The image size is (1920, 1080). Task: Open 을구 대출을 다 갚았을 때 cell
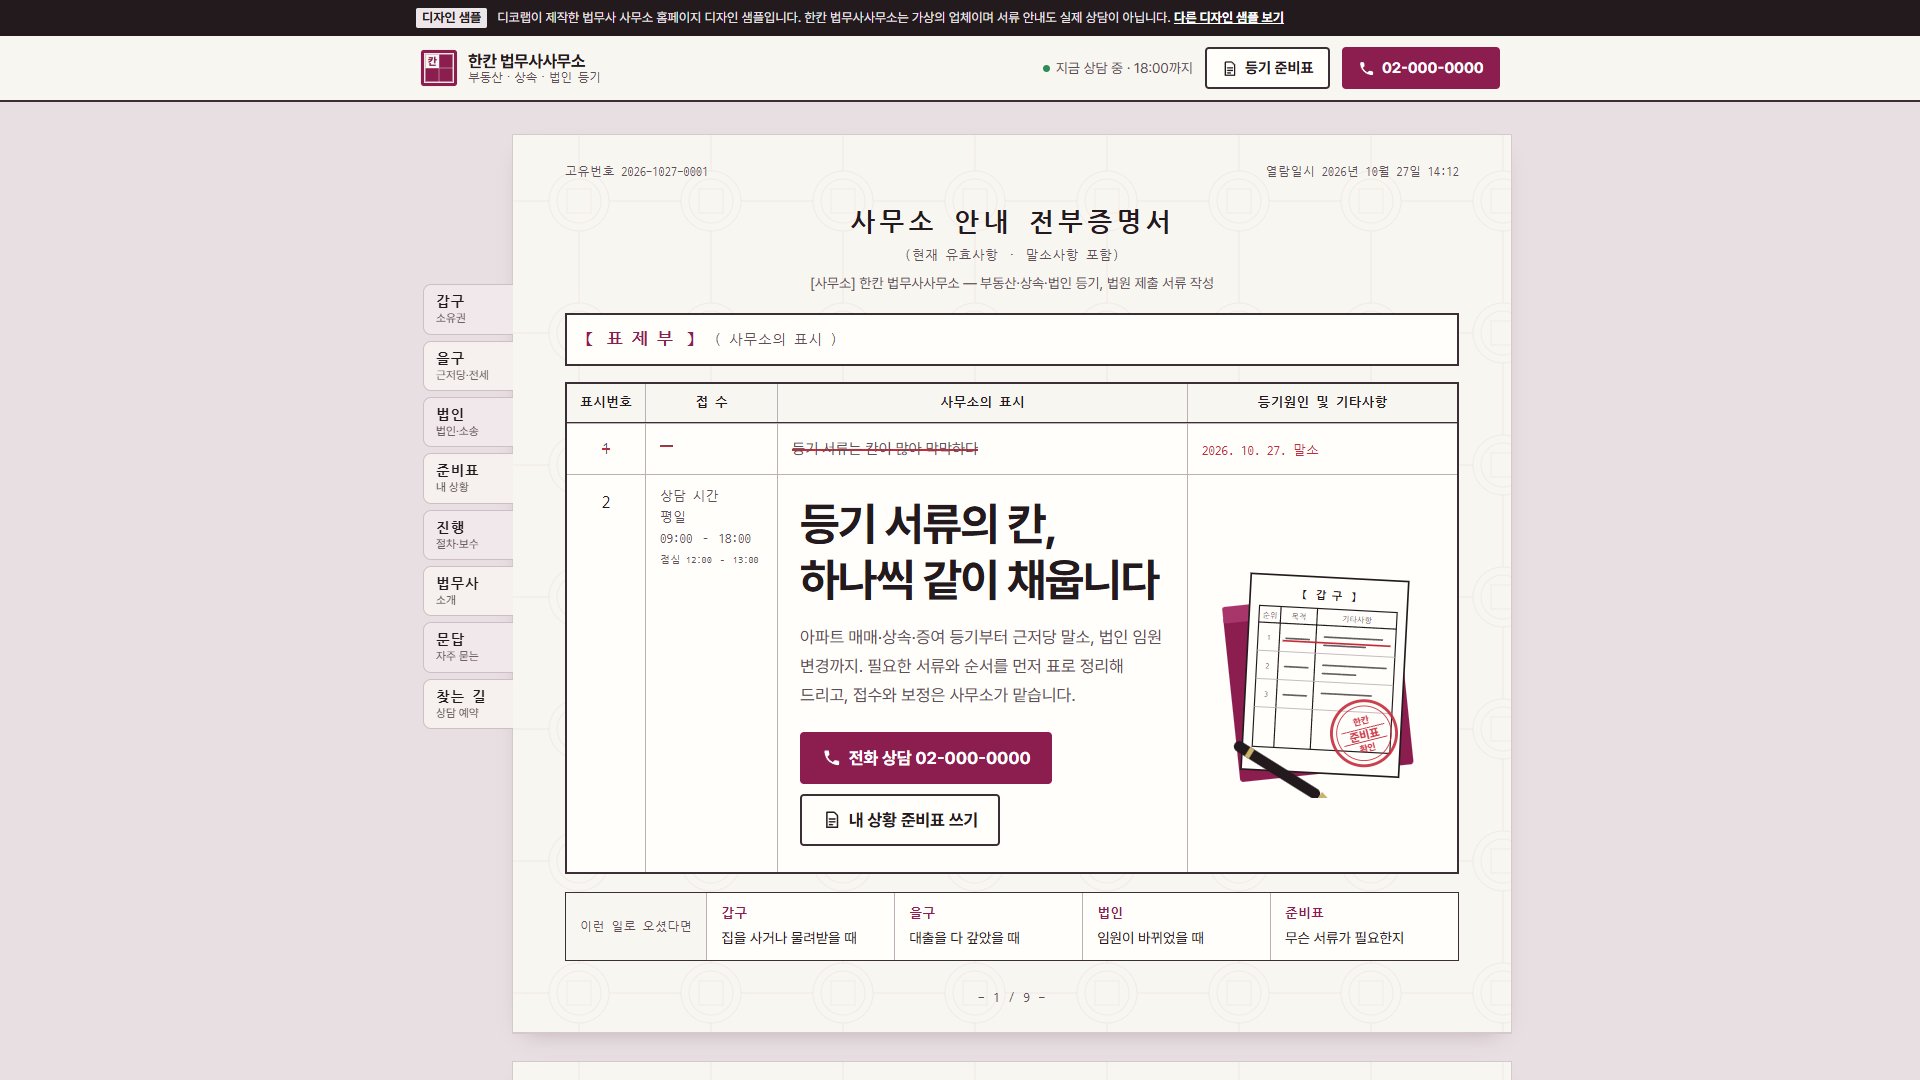coord(988,926)
